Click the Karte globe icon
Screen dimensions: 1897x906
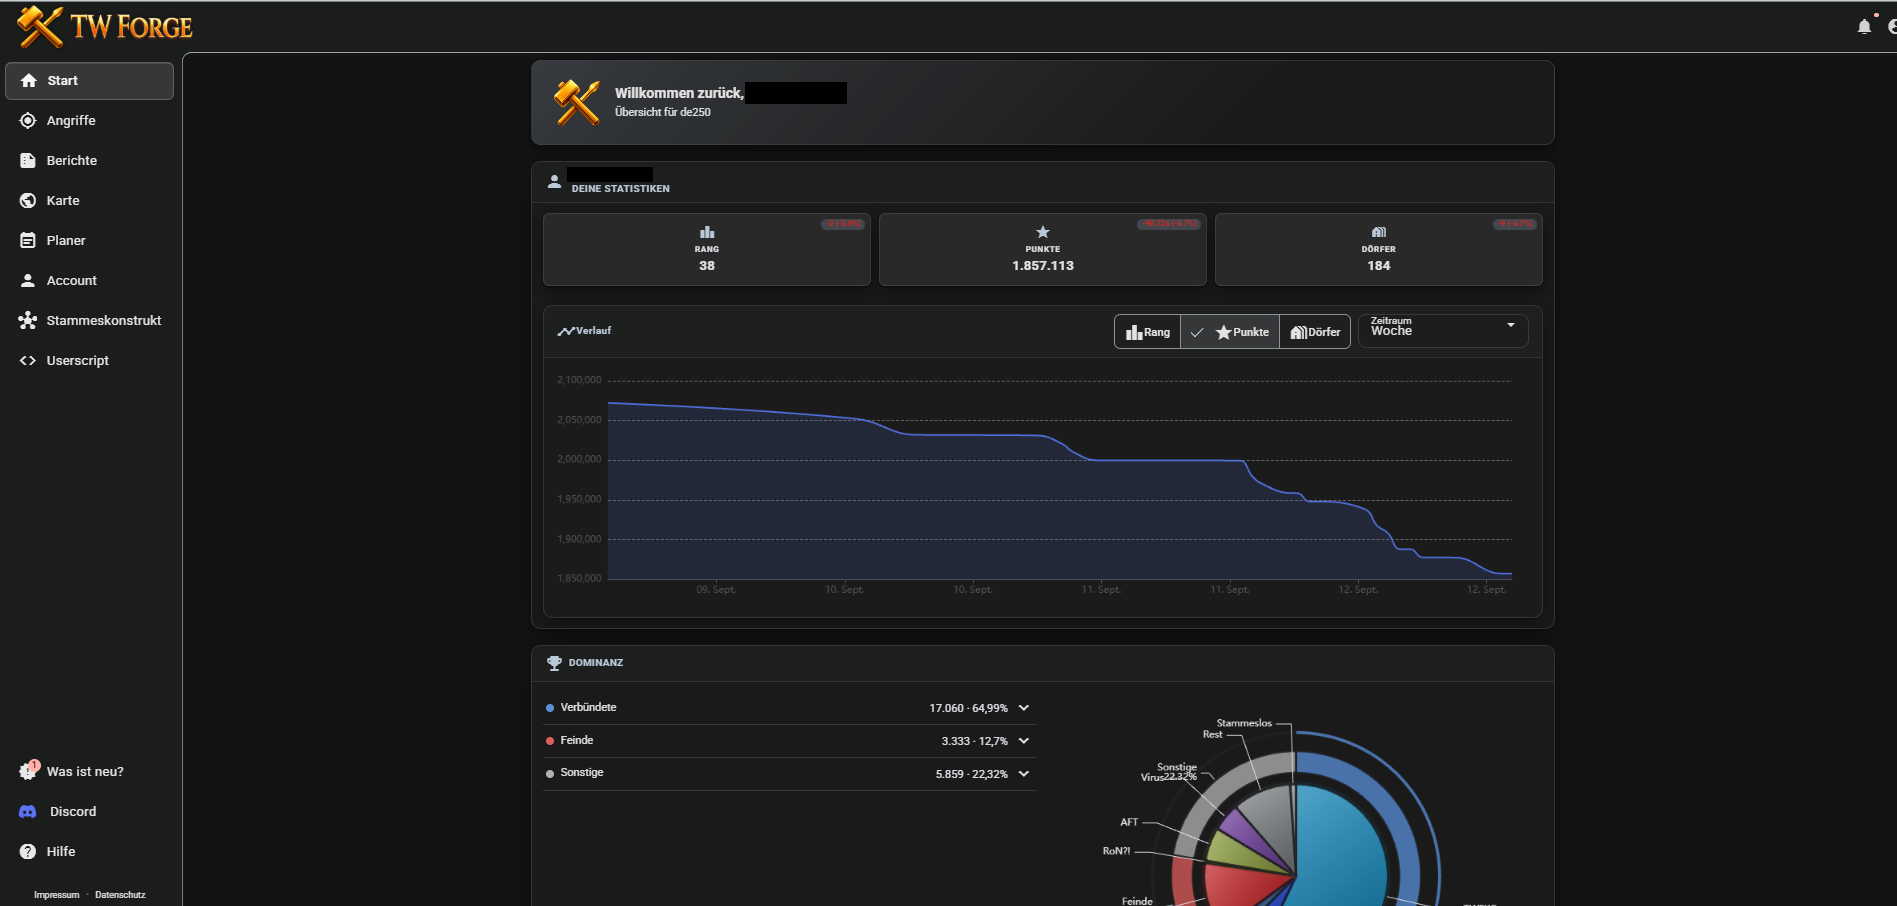coord(28,201)
